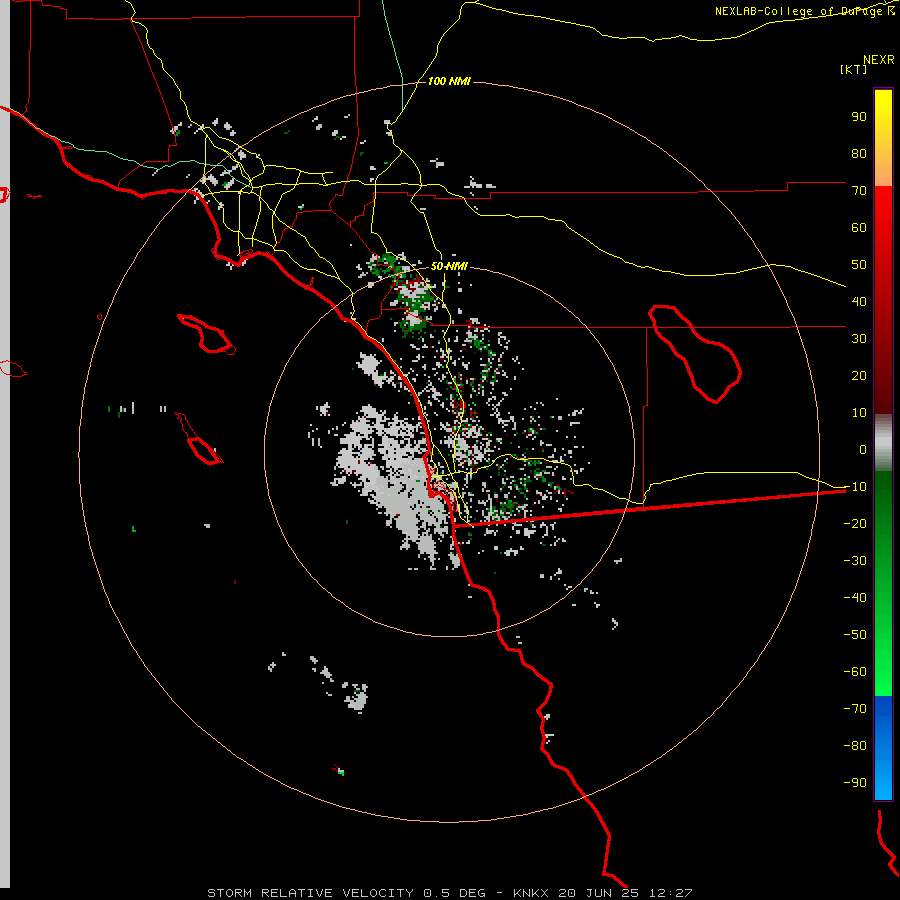Click the 90 value on the velocity scale
900x900 pixels.
859,117
